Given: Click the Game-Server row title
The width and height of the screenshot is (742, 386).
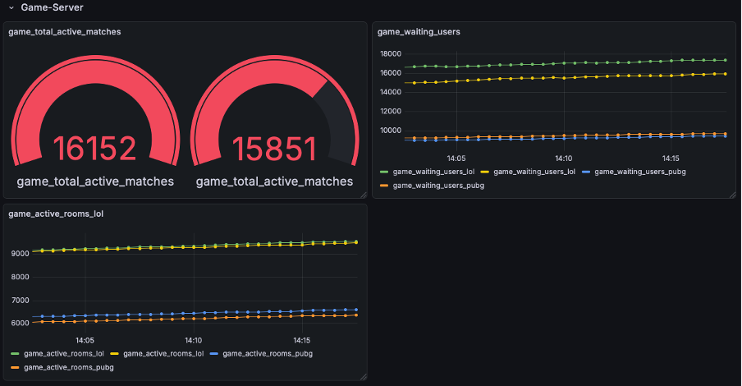Looking at the screenshot, I should pos(52,8).
